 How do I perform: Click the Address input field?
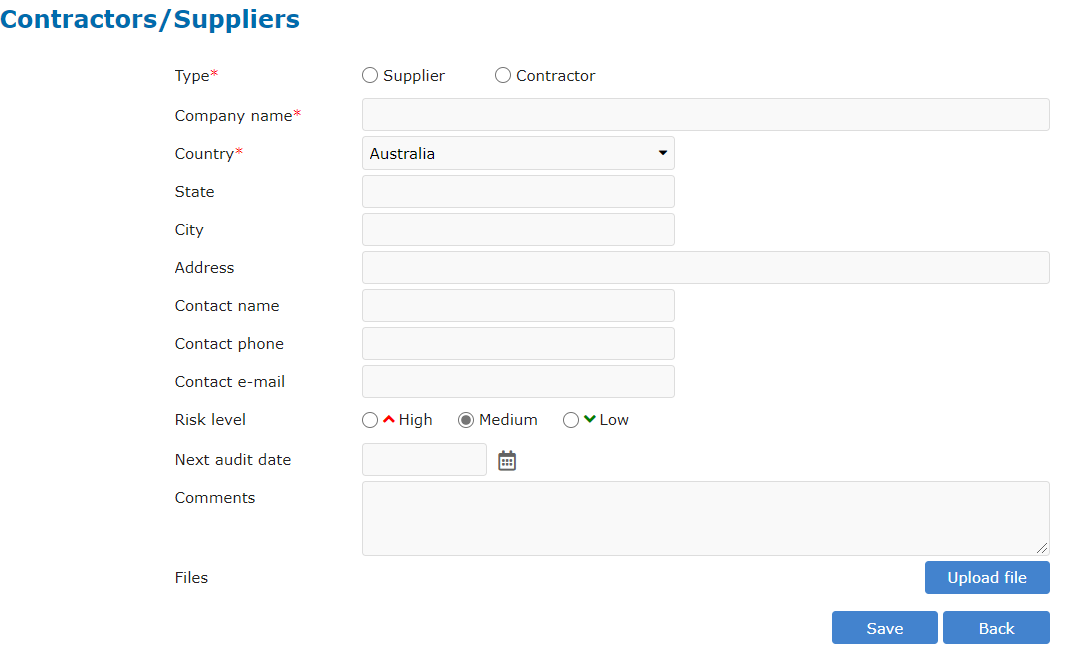(x=705, y=267)
